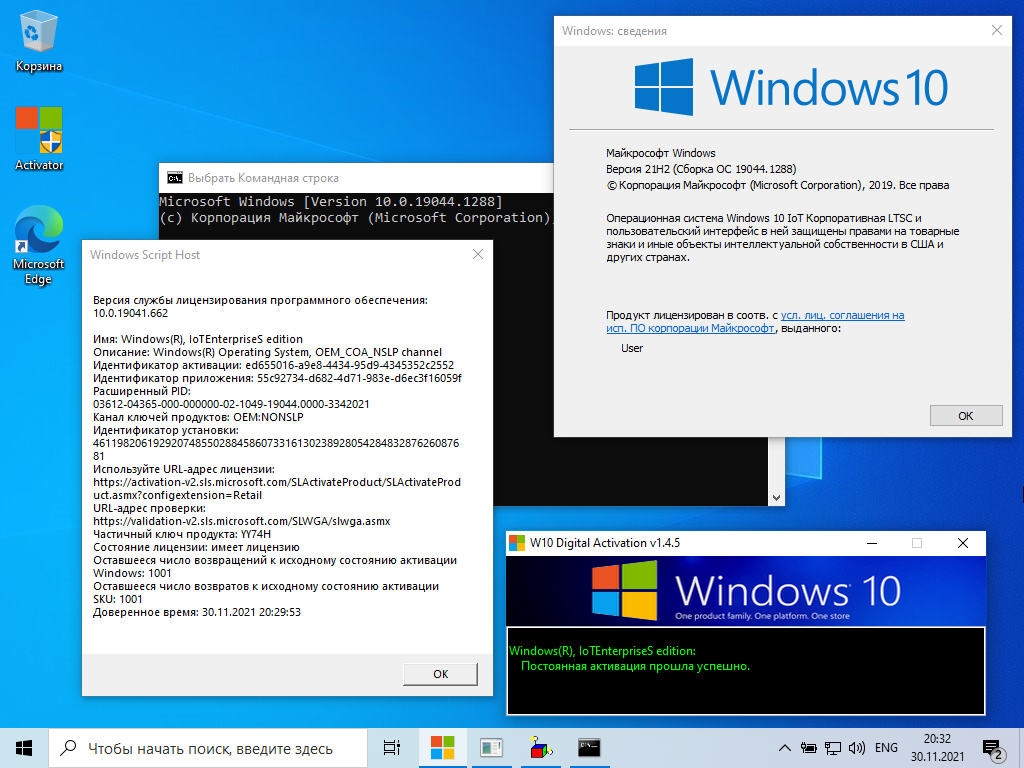This screenshot has height=768, width=1024.
Task: Click OK in the Windows Script Host dialog
Action: (x=440, y=674)
